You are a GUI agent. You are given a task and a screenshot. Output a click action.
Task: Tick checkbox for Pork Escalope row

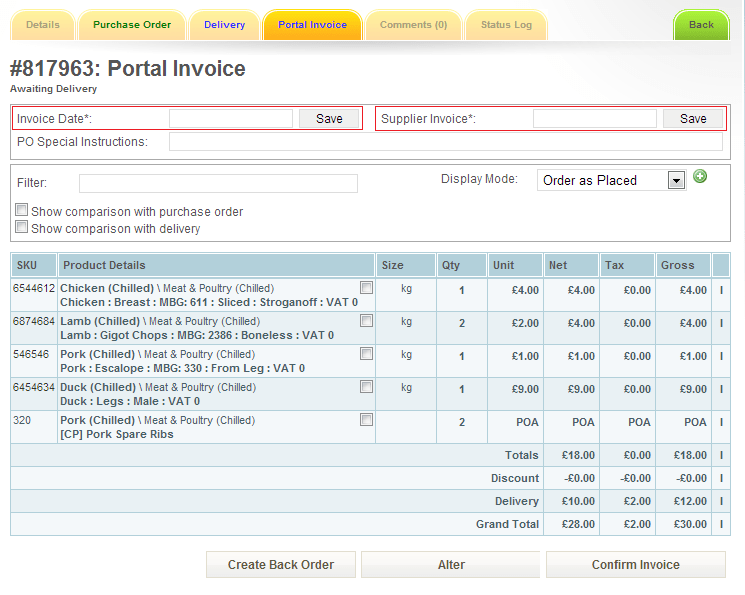366,354
